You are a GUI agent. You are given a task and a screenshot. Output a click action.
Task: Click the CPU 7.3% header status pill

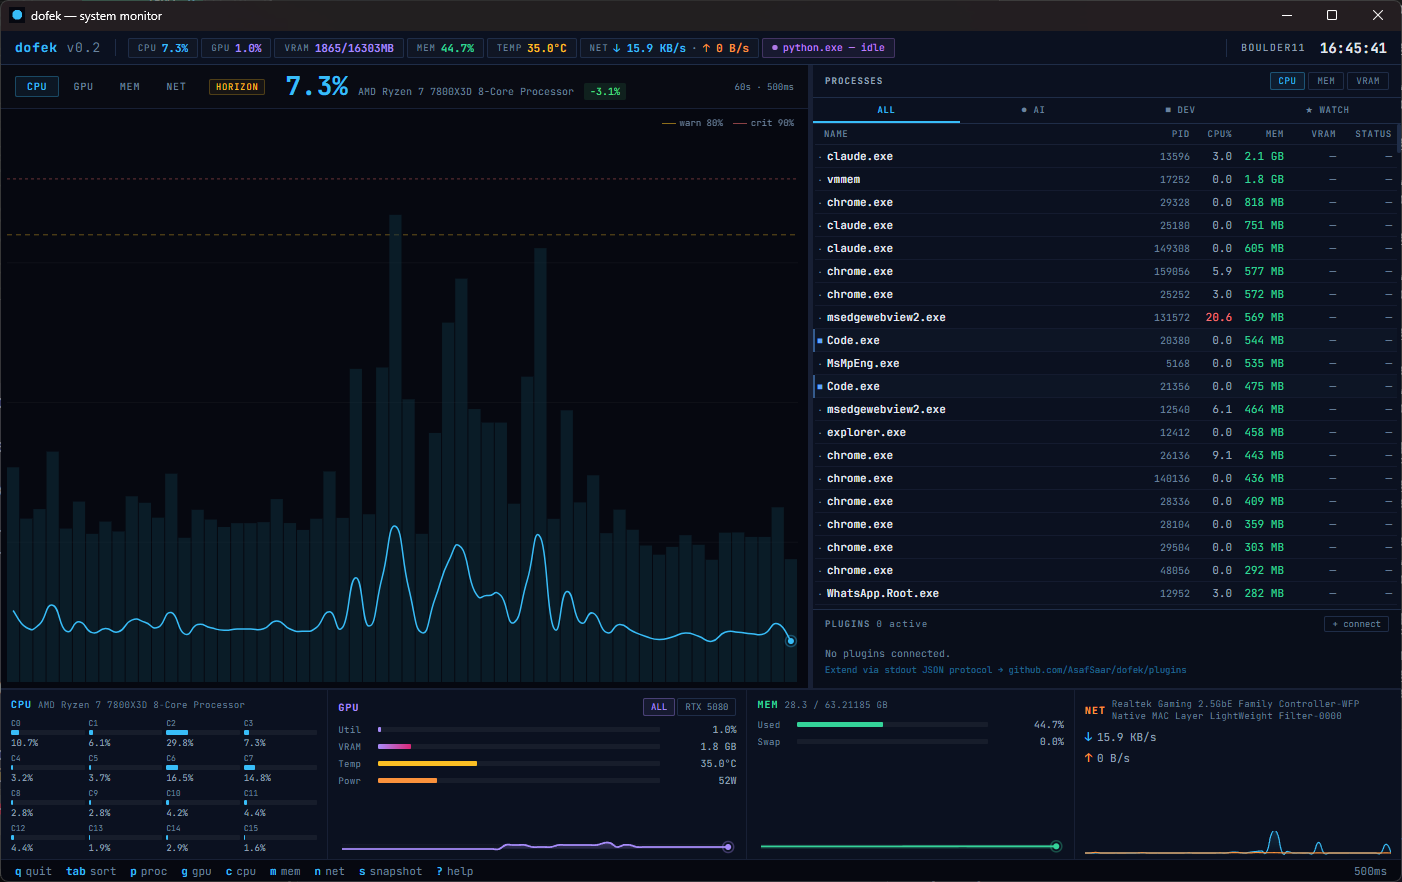click(x=162, y=47)
